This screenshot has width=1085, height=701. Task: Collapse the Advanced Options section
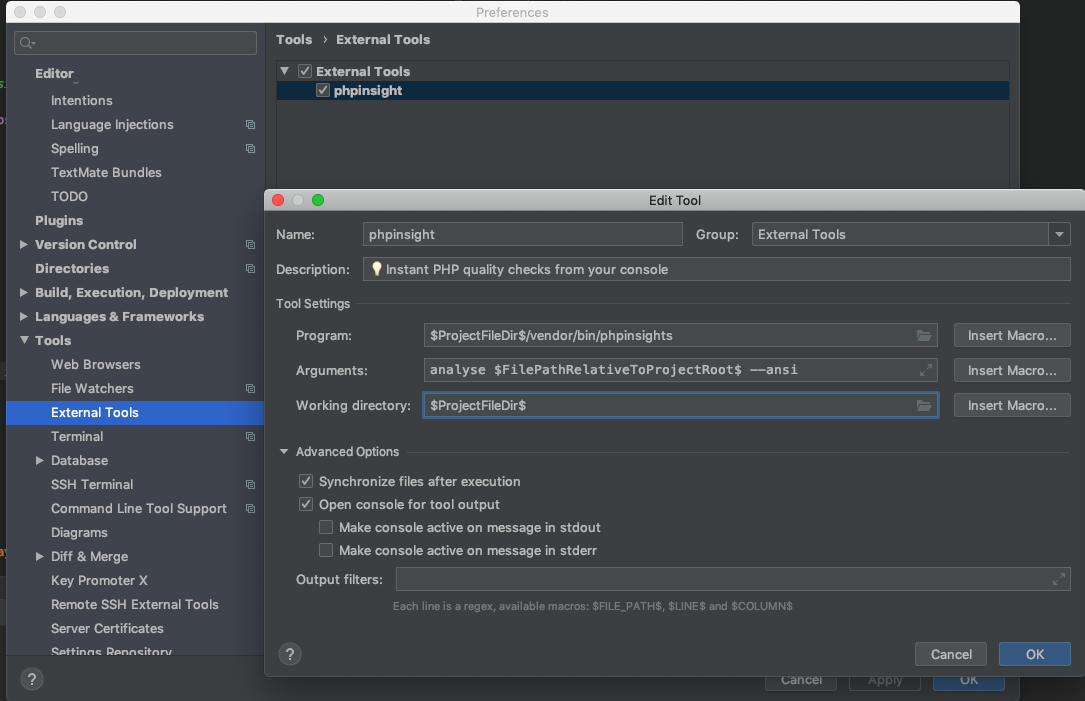(284, 451)
